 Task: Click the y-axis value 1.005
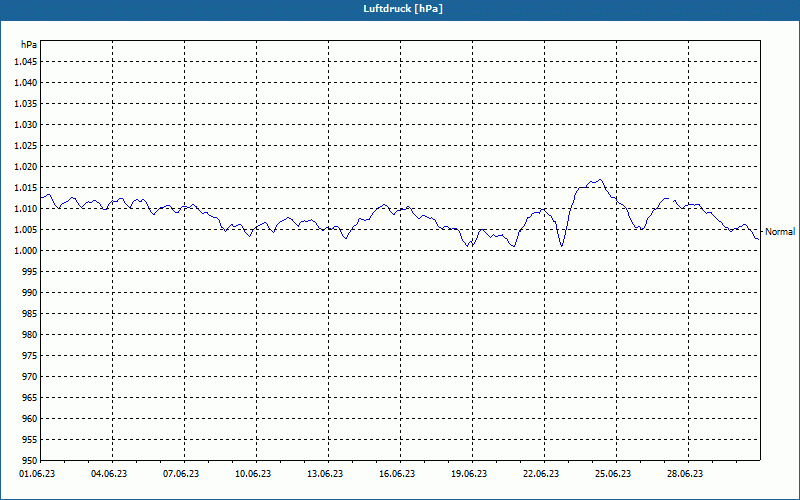coord(26,230)
